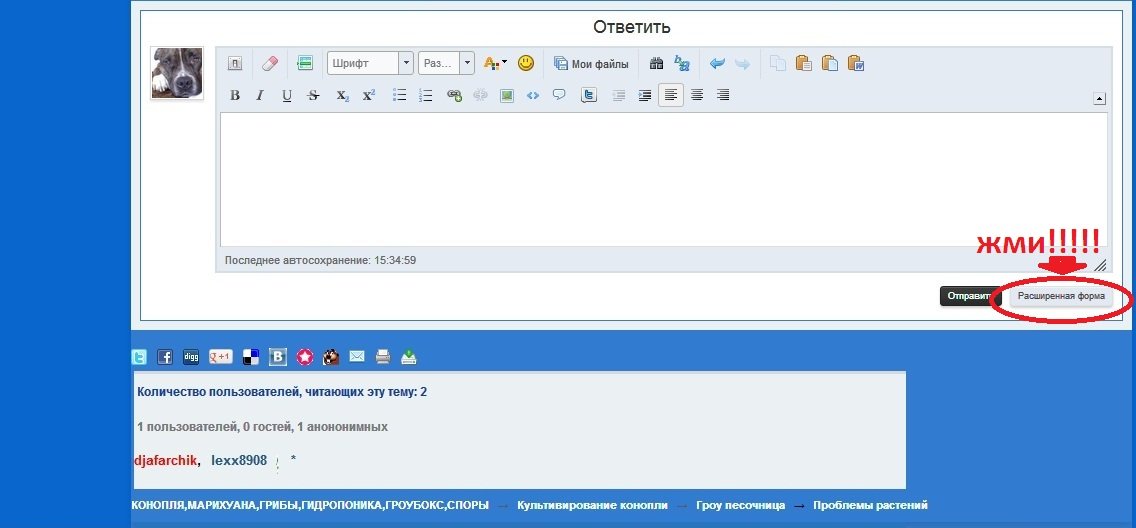1136x528 pixels.
Task: Toggle underline formatting
Action: [287, 95]
